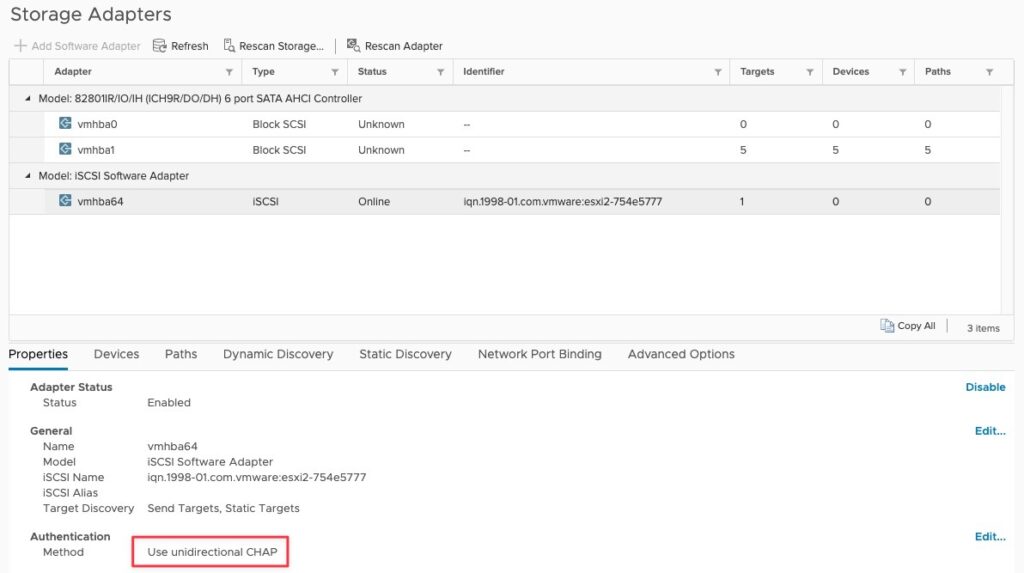Viewport: 1024px width, 573px height.
Task: Collapse the iSCSI Software Adapter group
Action: (27, 176)
